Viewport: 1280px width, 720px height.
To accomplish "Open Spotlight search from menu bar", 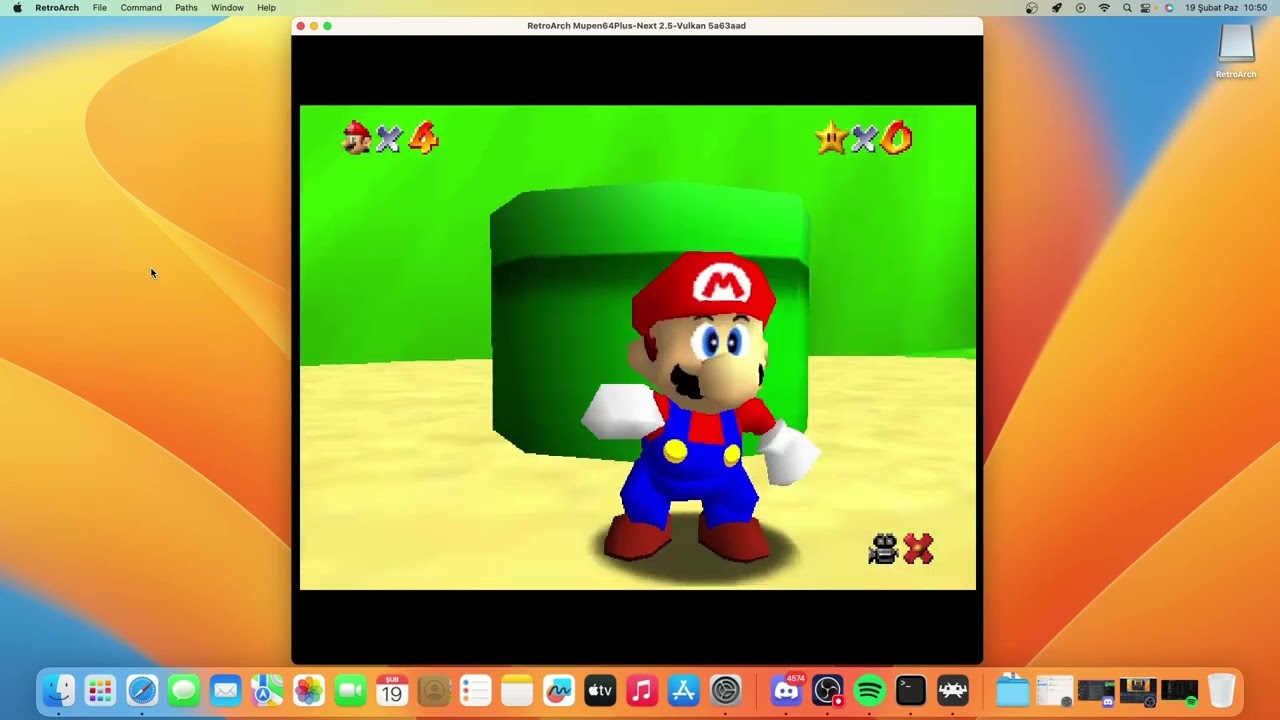I will 1127,8.
